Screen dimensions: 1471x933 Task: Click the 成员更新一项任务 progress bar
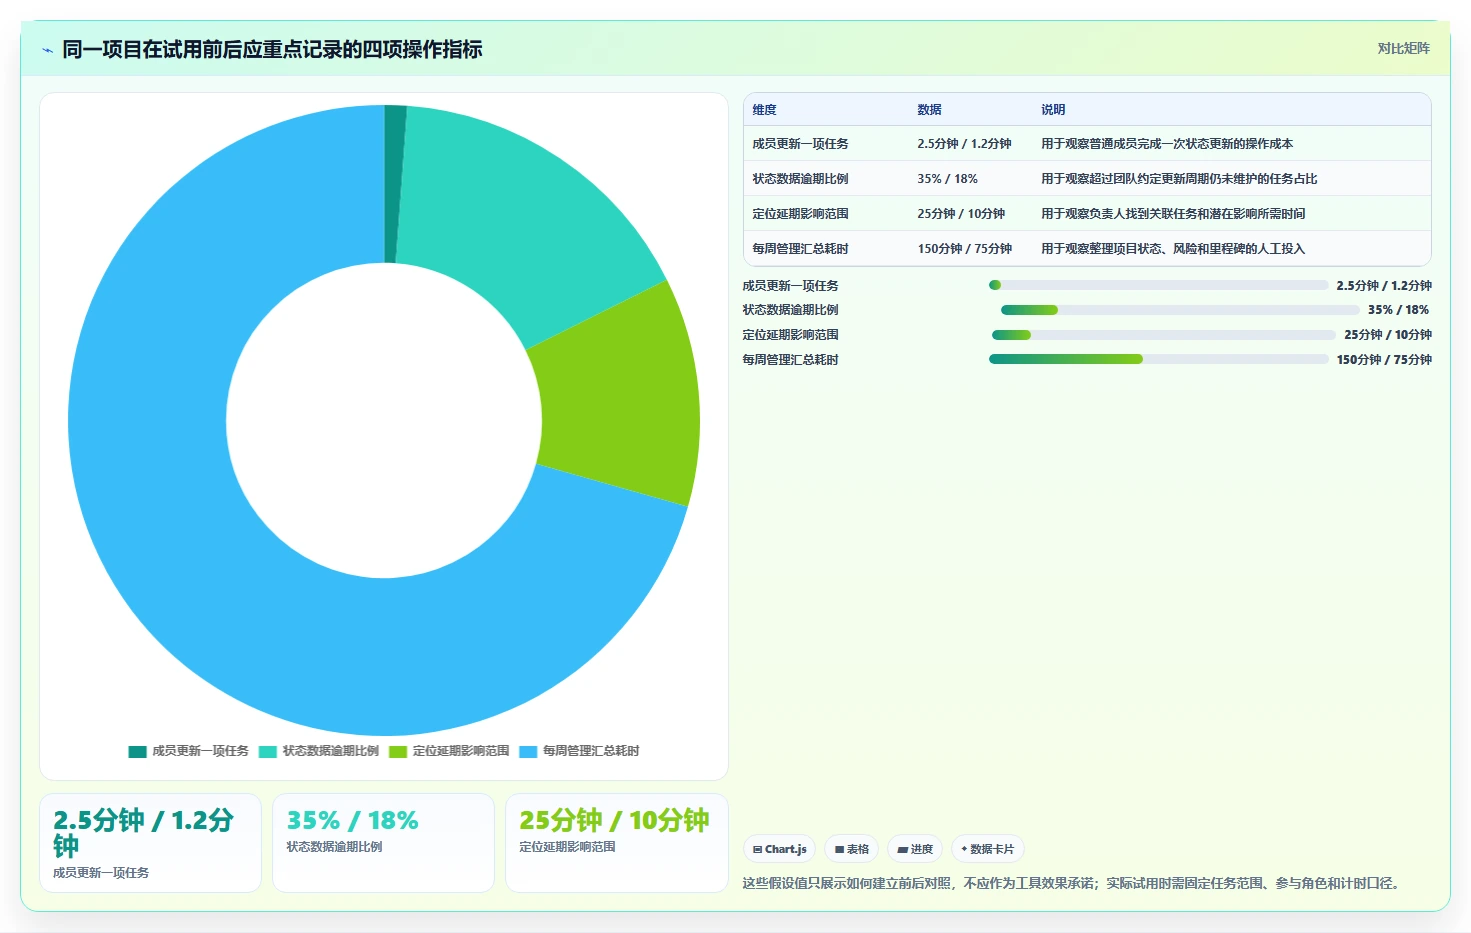click(x=1158, y=285)
